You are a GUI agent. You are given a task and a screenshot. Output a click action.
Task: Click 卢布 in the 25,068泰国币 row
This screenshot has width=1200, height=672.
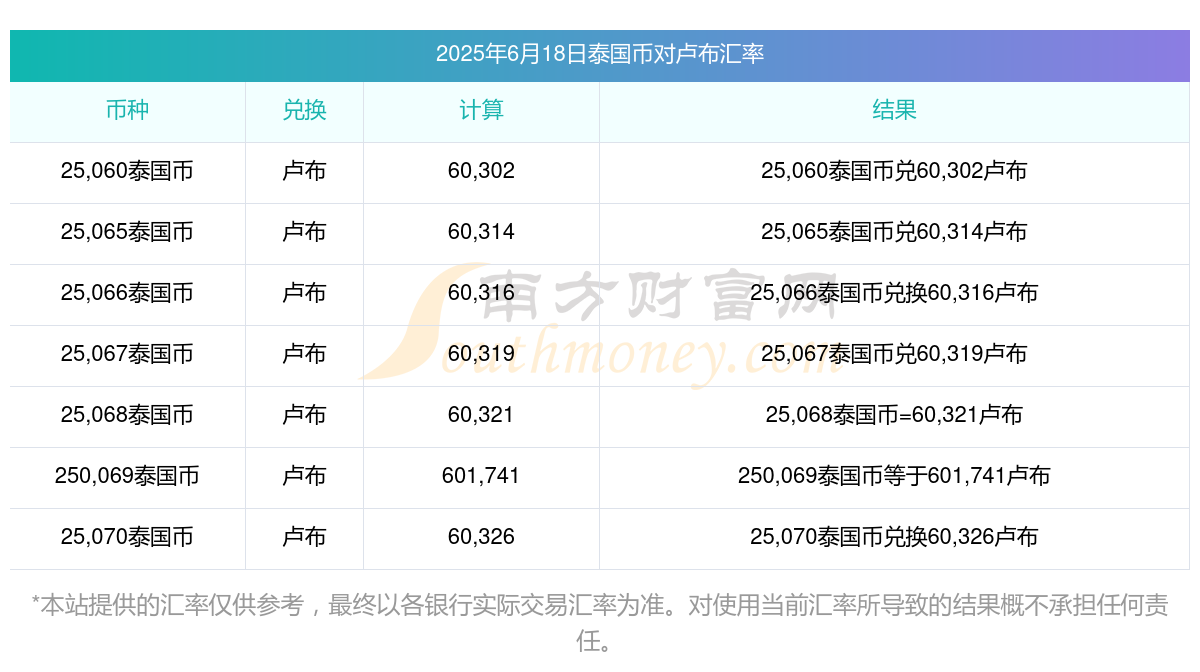pyautogui.click(x=304, y=415)
